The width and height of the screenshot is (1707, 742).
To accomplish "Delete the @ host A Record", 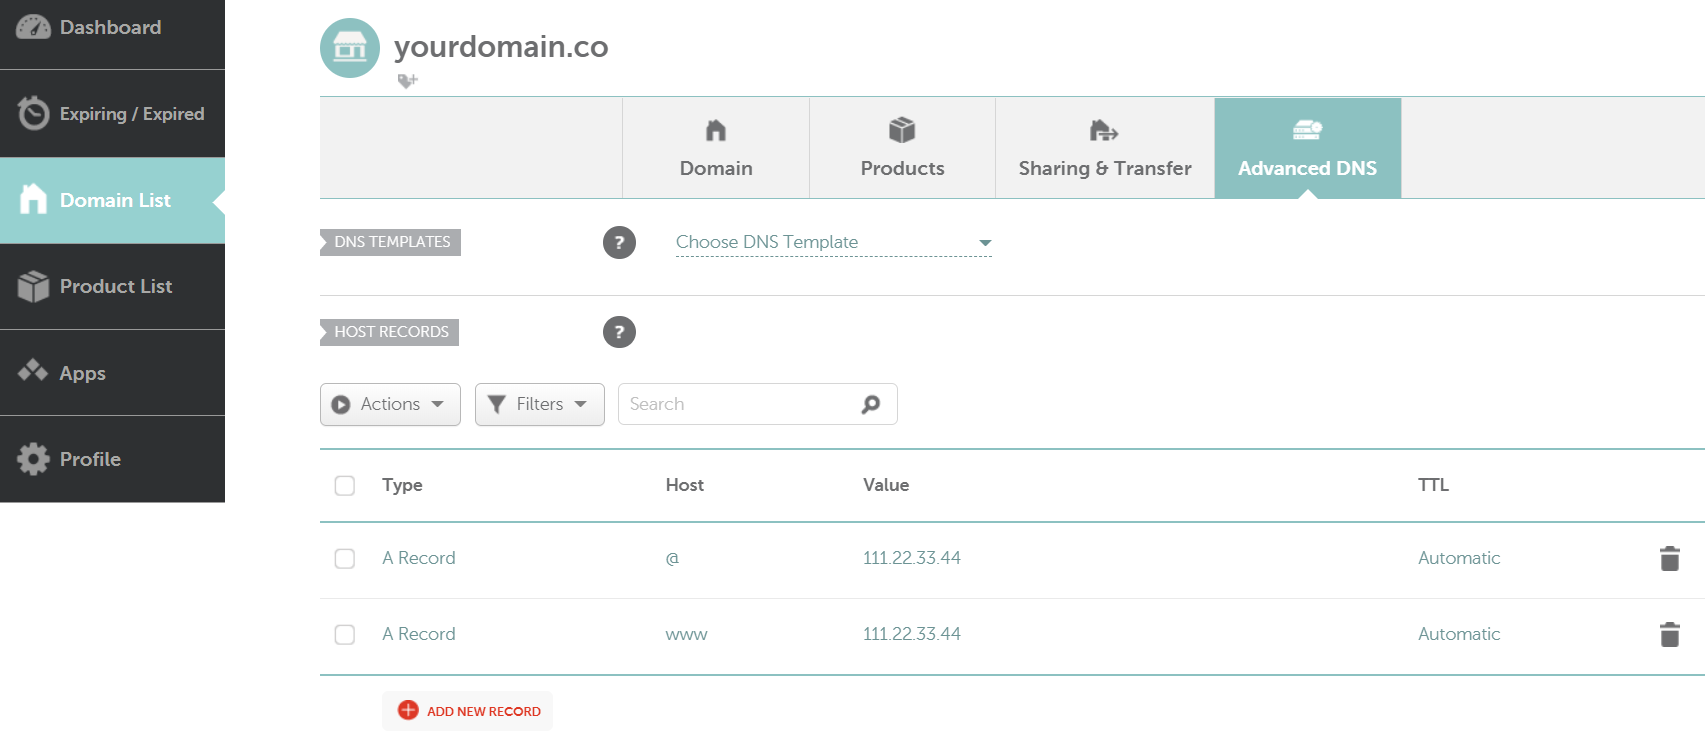I will (1670, 558).
